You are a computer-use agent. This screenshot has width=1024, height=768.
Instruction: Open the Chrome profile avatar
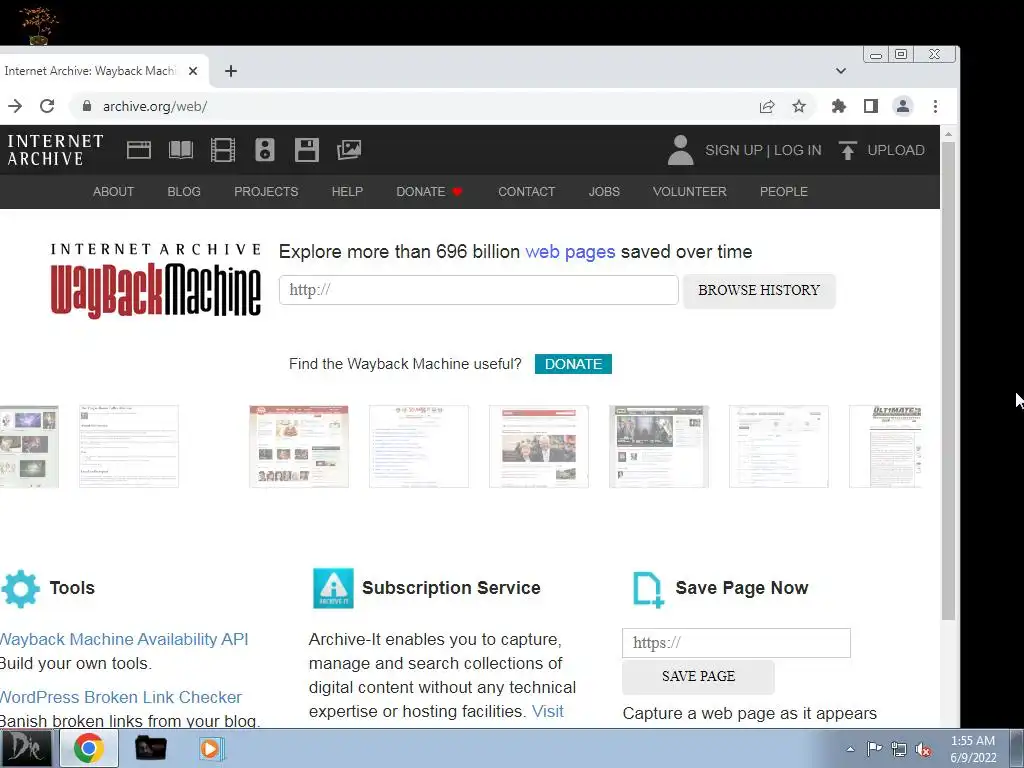(903, 106)
